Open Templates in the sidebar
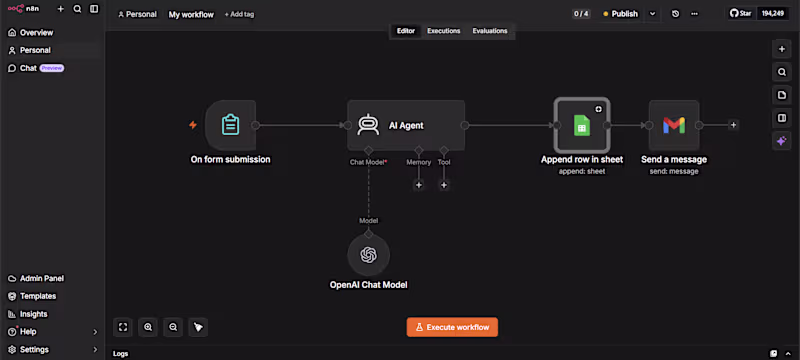This screenshot has height=360, width=800. click(32, 296)
